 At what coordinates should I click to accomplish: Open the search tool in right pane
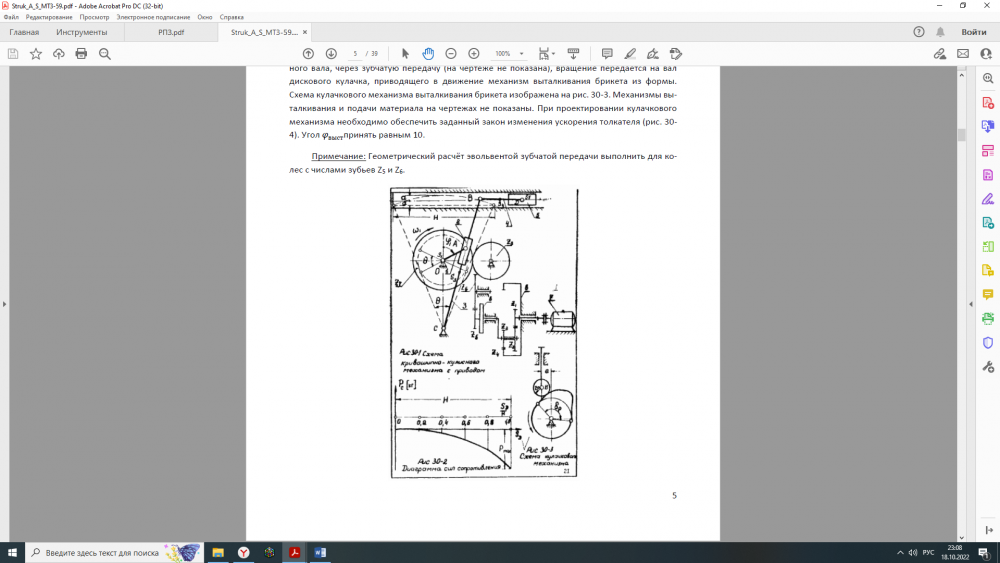tap(988, 78)
